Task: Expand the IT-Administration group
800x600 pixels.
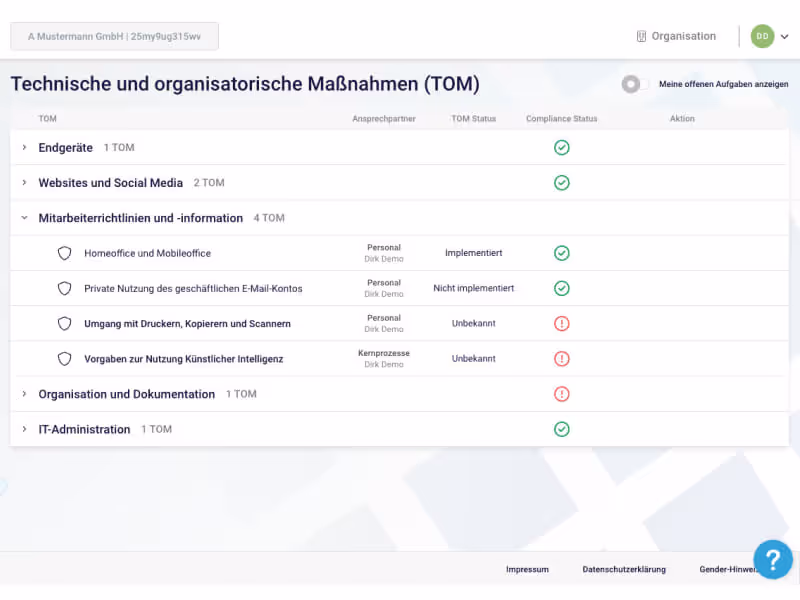Action: tap(24, 429)
